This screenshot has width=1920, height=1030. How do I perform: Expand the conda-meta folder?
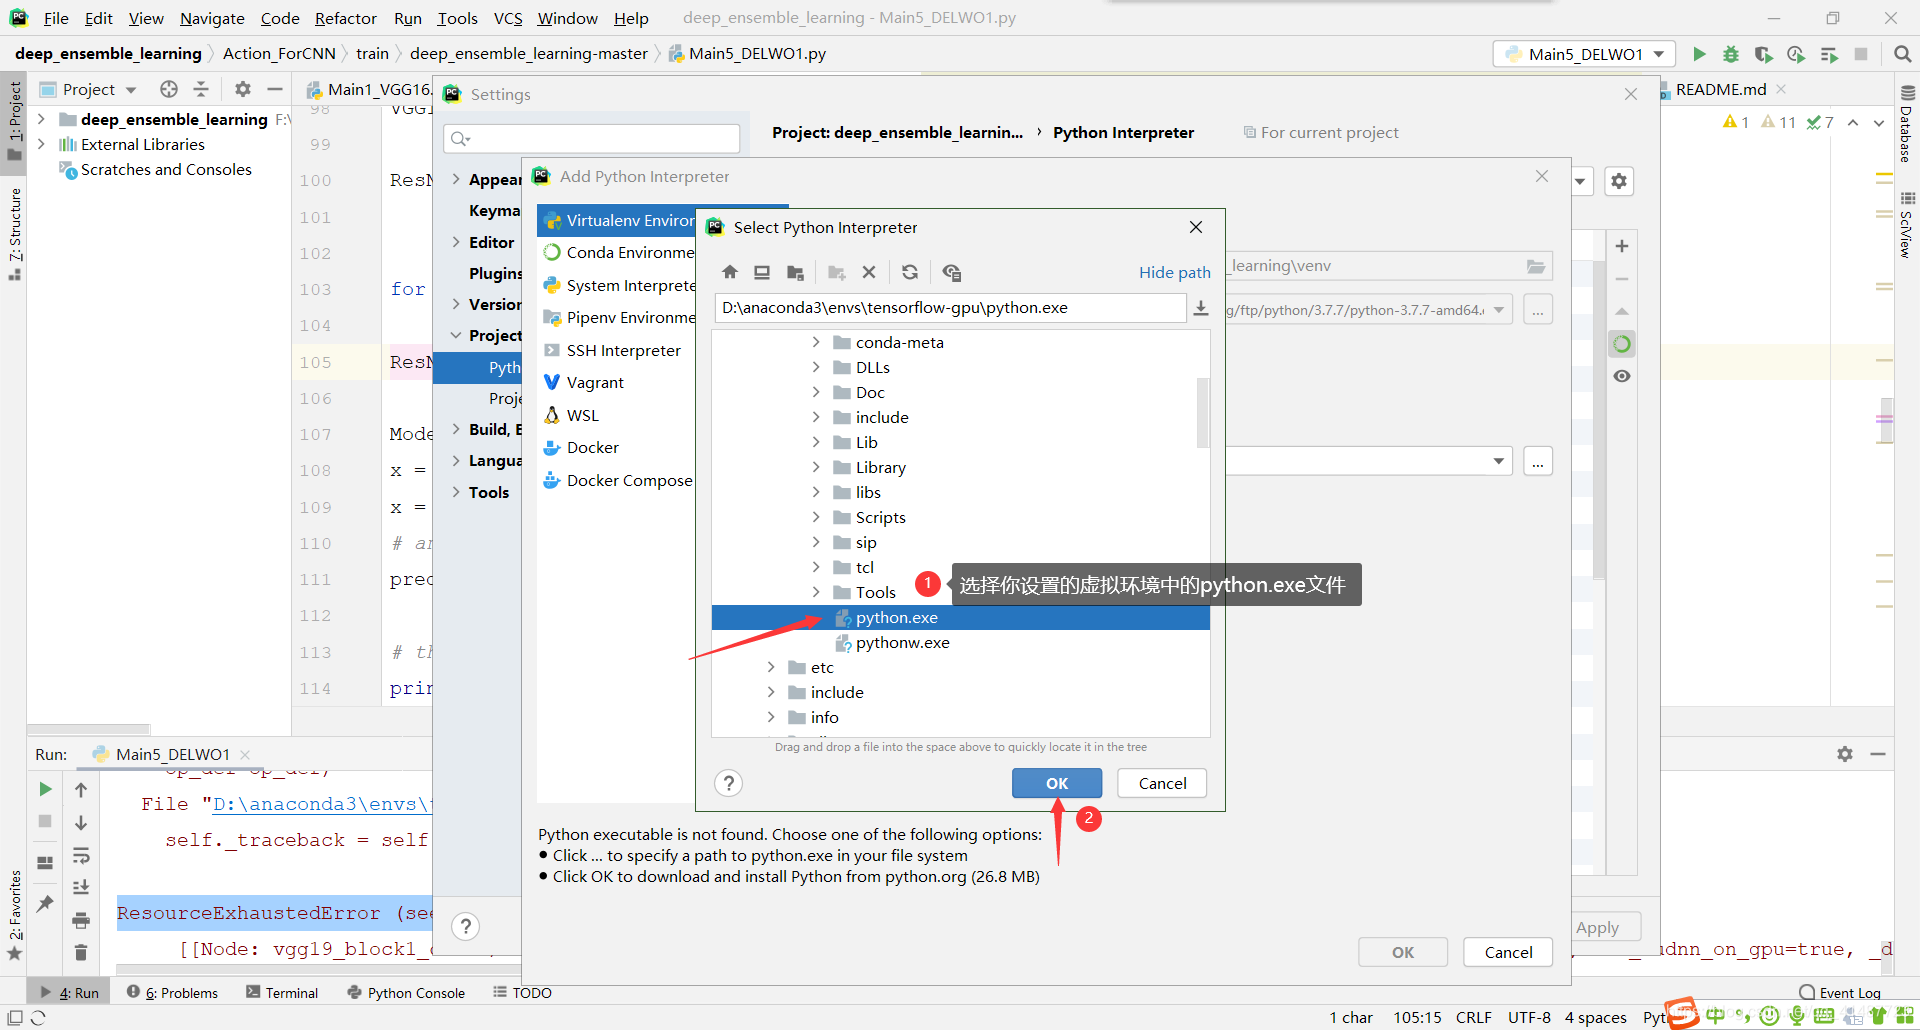[x=816, y=342]
